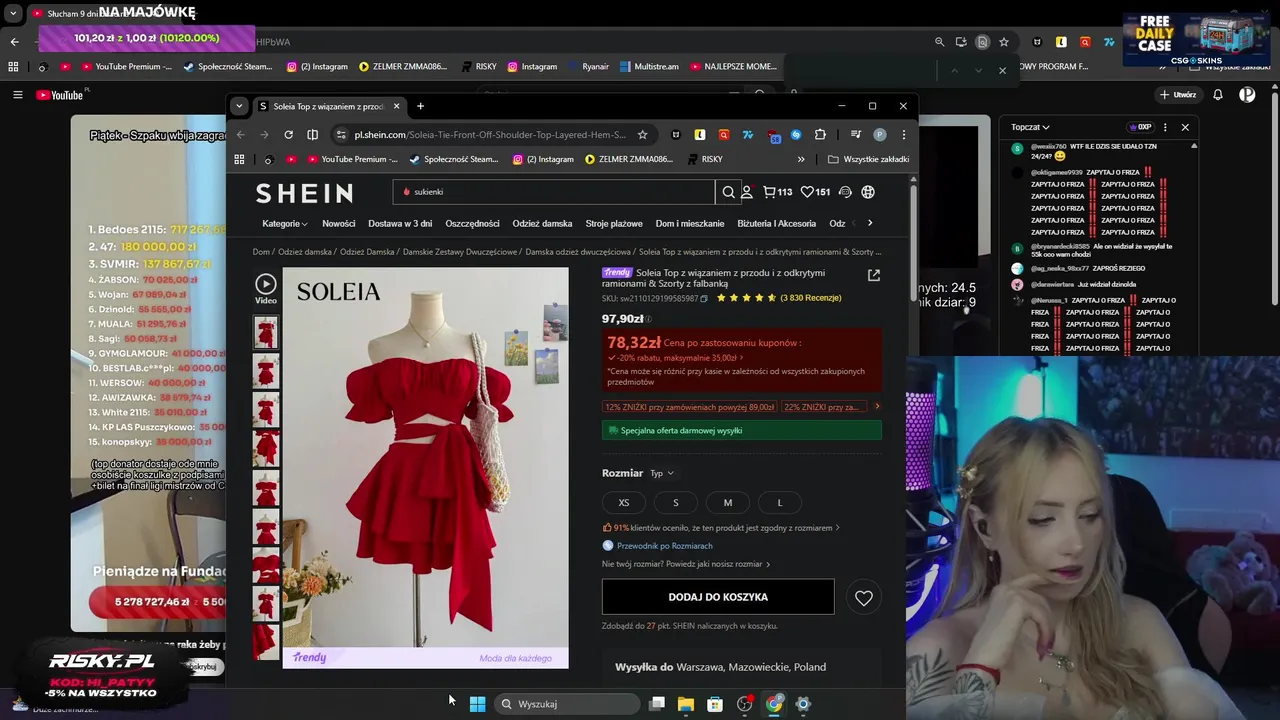Open Microsoft Store from the taskbar
This screenshot has height=720, width=1280.
(x=715, y=704)
